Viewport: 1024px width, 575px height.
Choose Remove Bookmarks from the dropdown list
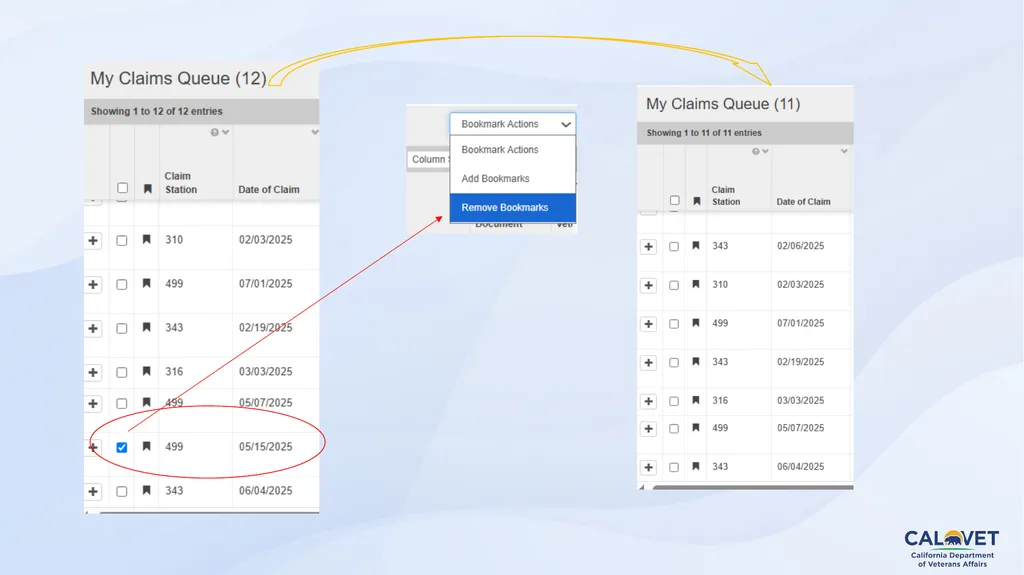[x=513, y=208]
